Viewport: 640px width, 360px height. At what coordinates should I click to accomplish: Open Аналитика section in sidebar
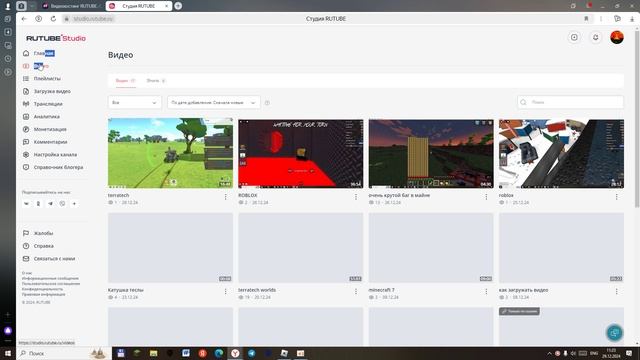(41, 116)
